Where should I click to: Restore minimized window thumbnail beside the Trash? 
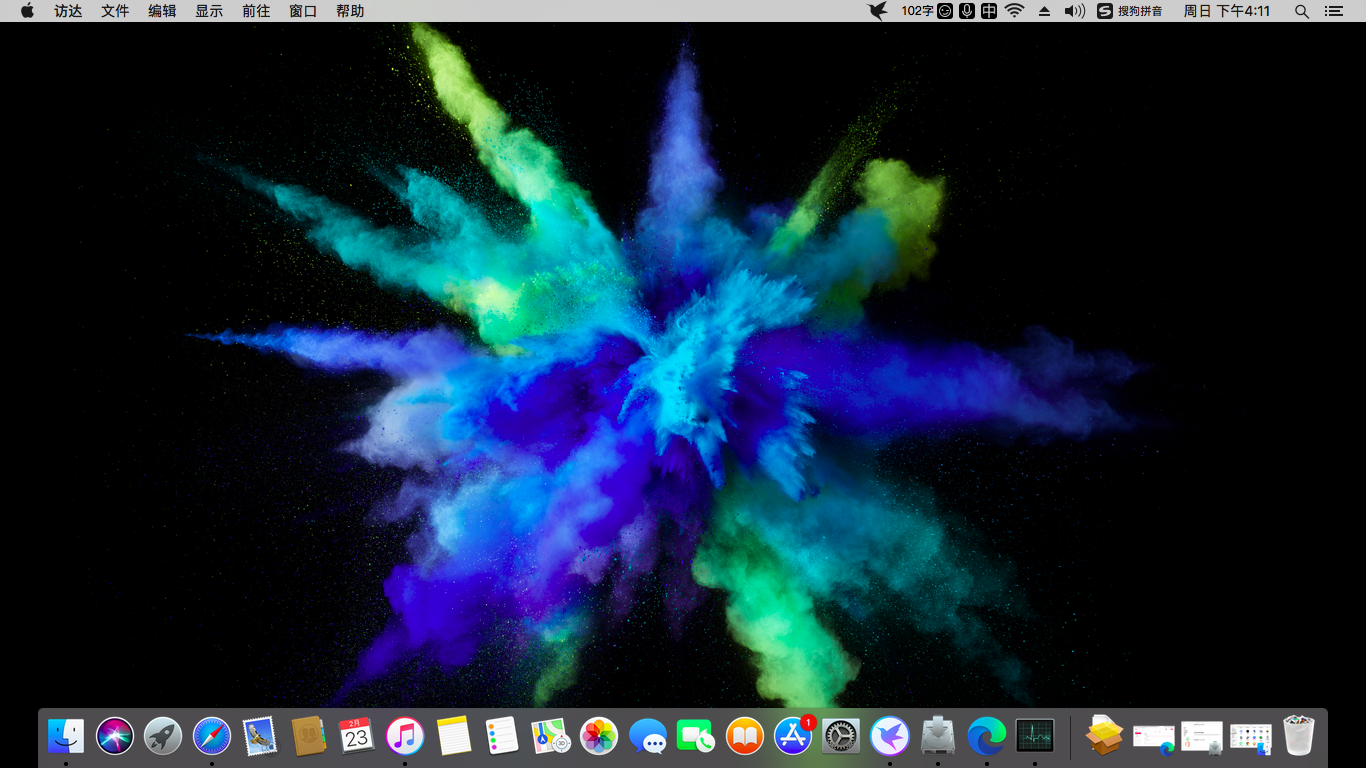coord(1251,738)
